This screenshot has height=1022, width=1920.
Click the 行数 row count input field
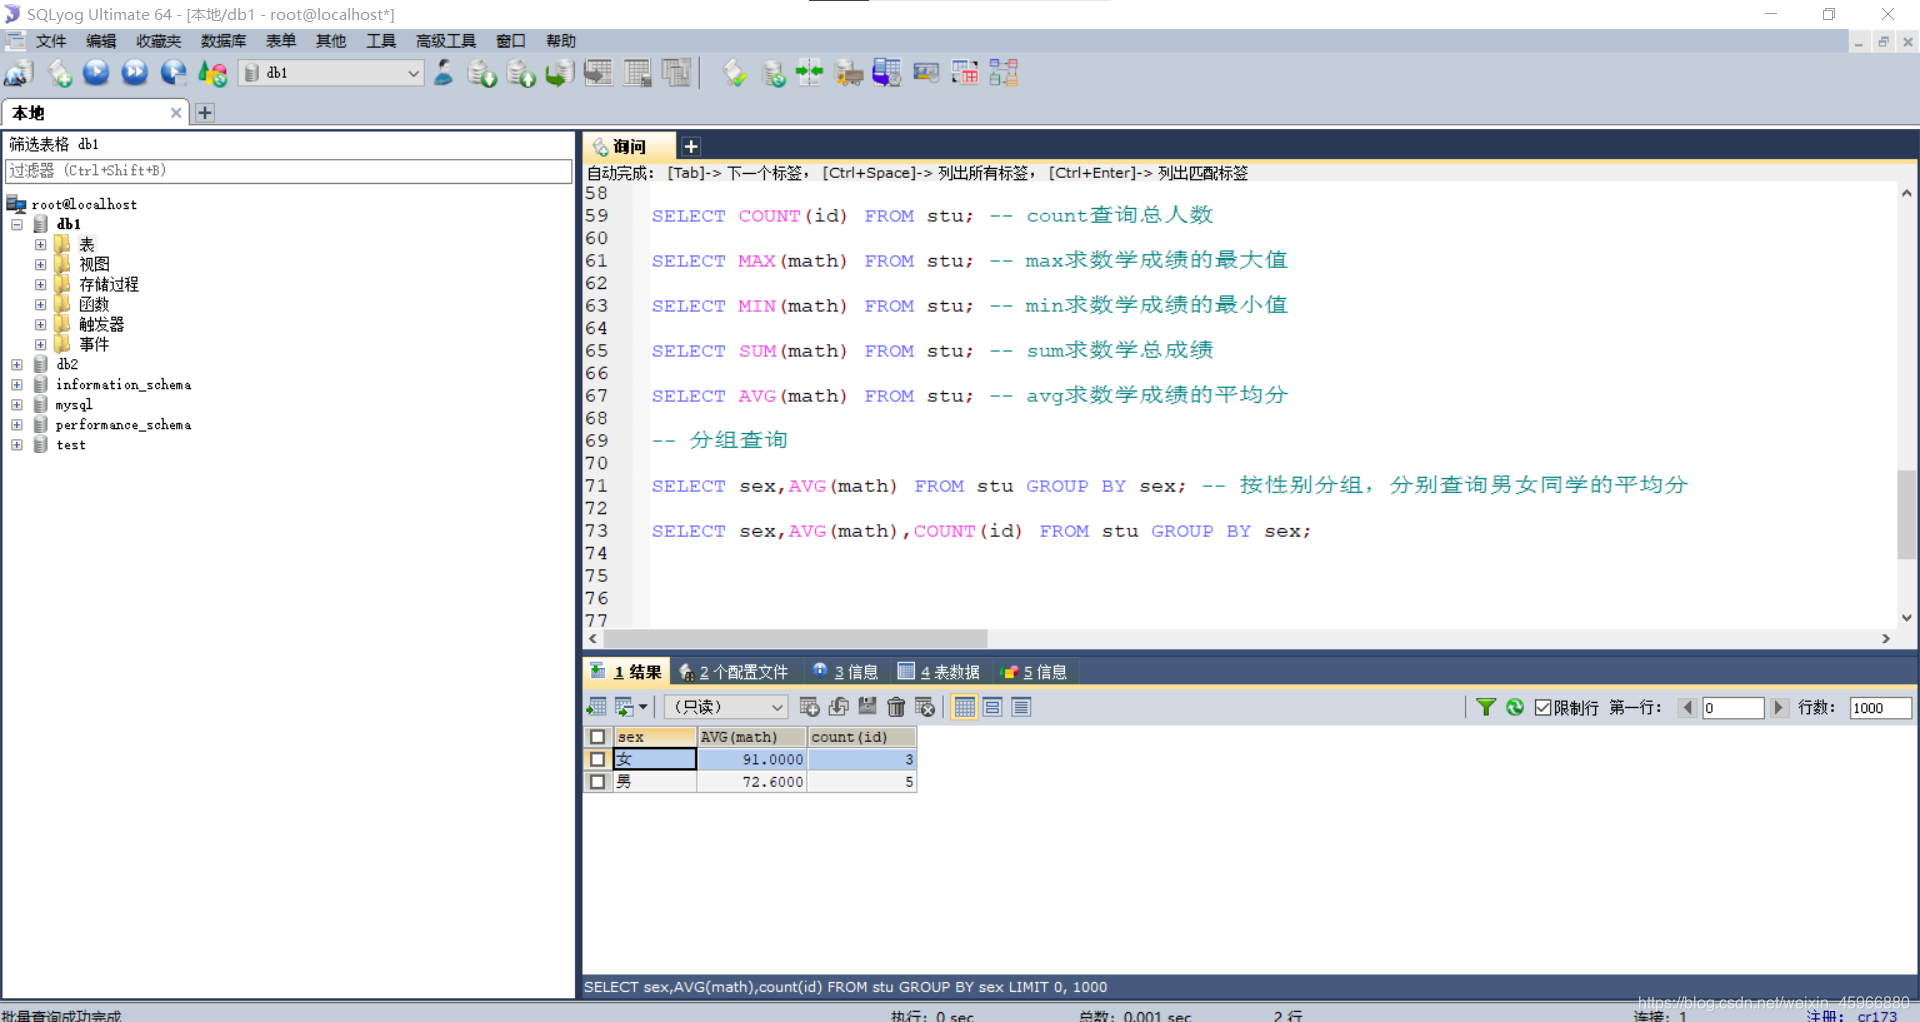(x=1880, y=707)
